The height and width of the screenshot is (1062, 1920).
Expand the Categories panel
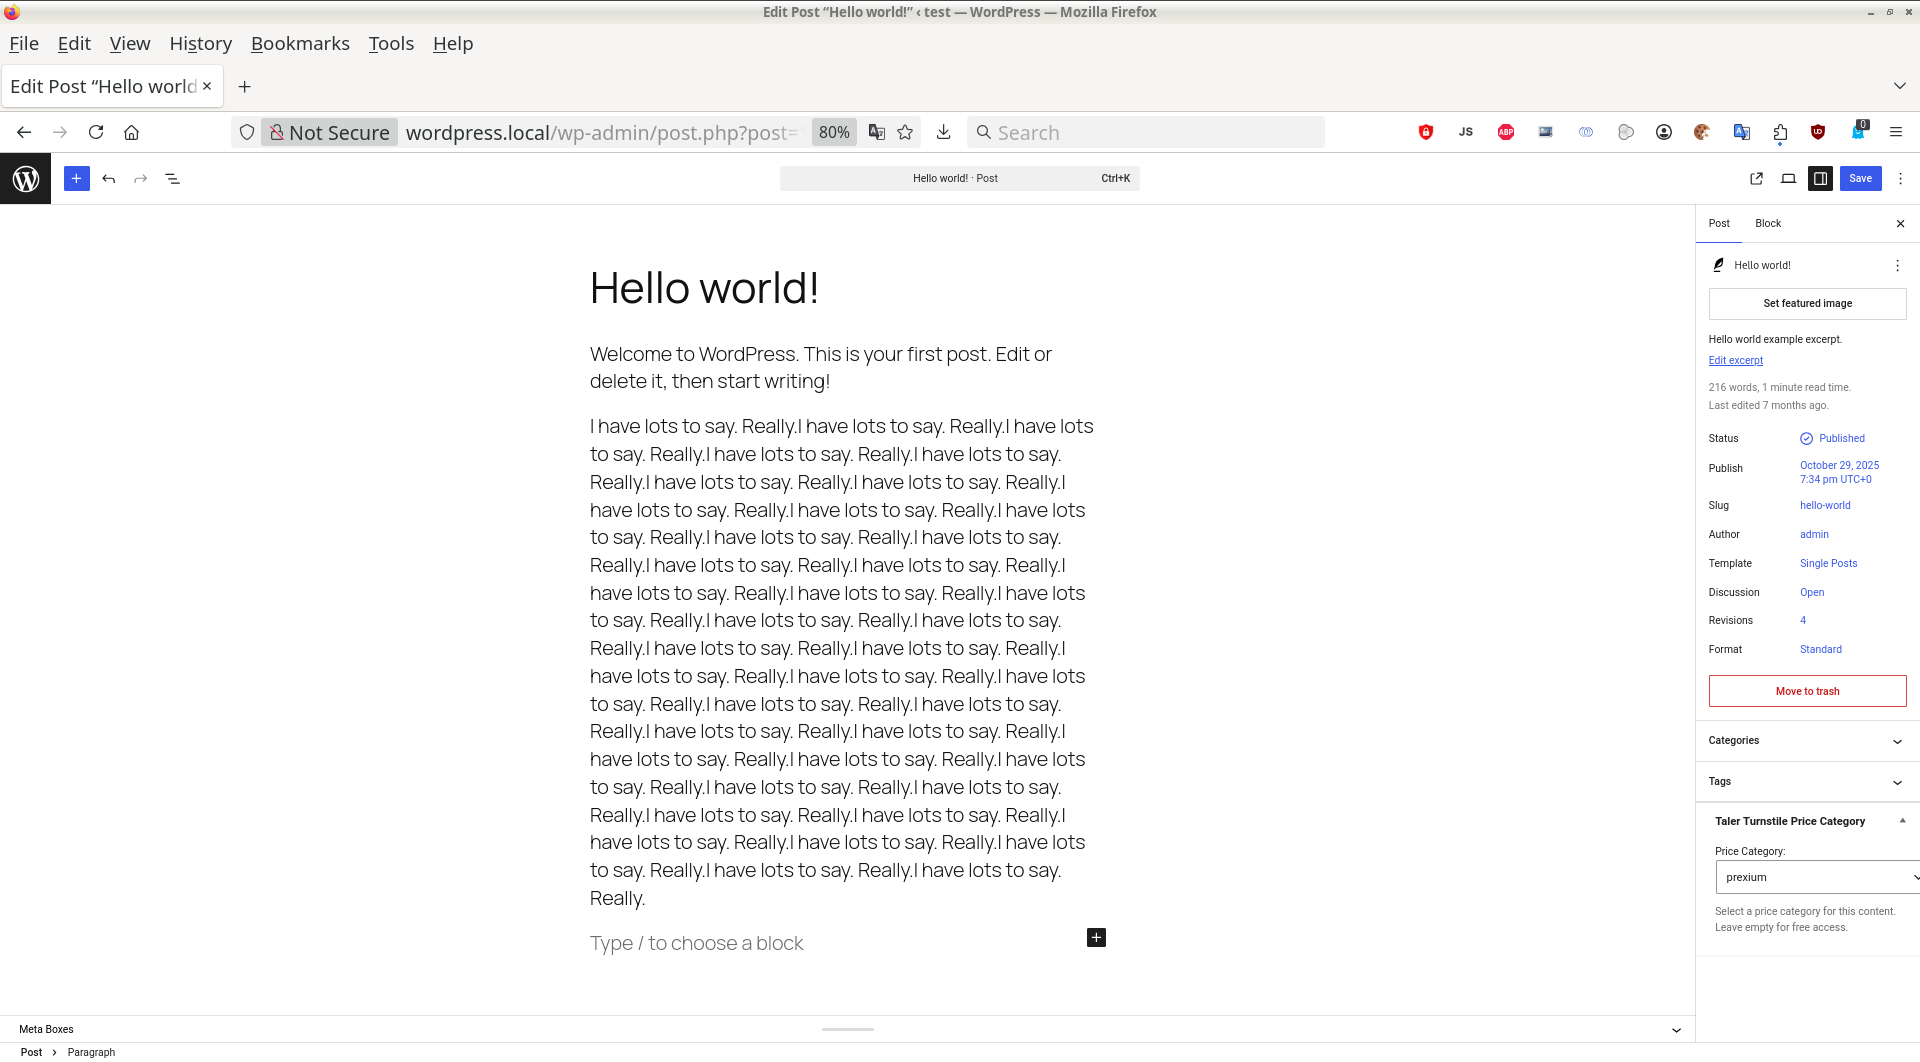[x=1808, y=741]
